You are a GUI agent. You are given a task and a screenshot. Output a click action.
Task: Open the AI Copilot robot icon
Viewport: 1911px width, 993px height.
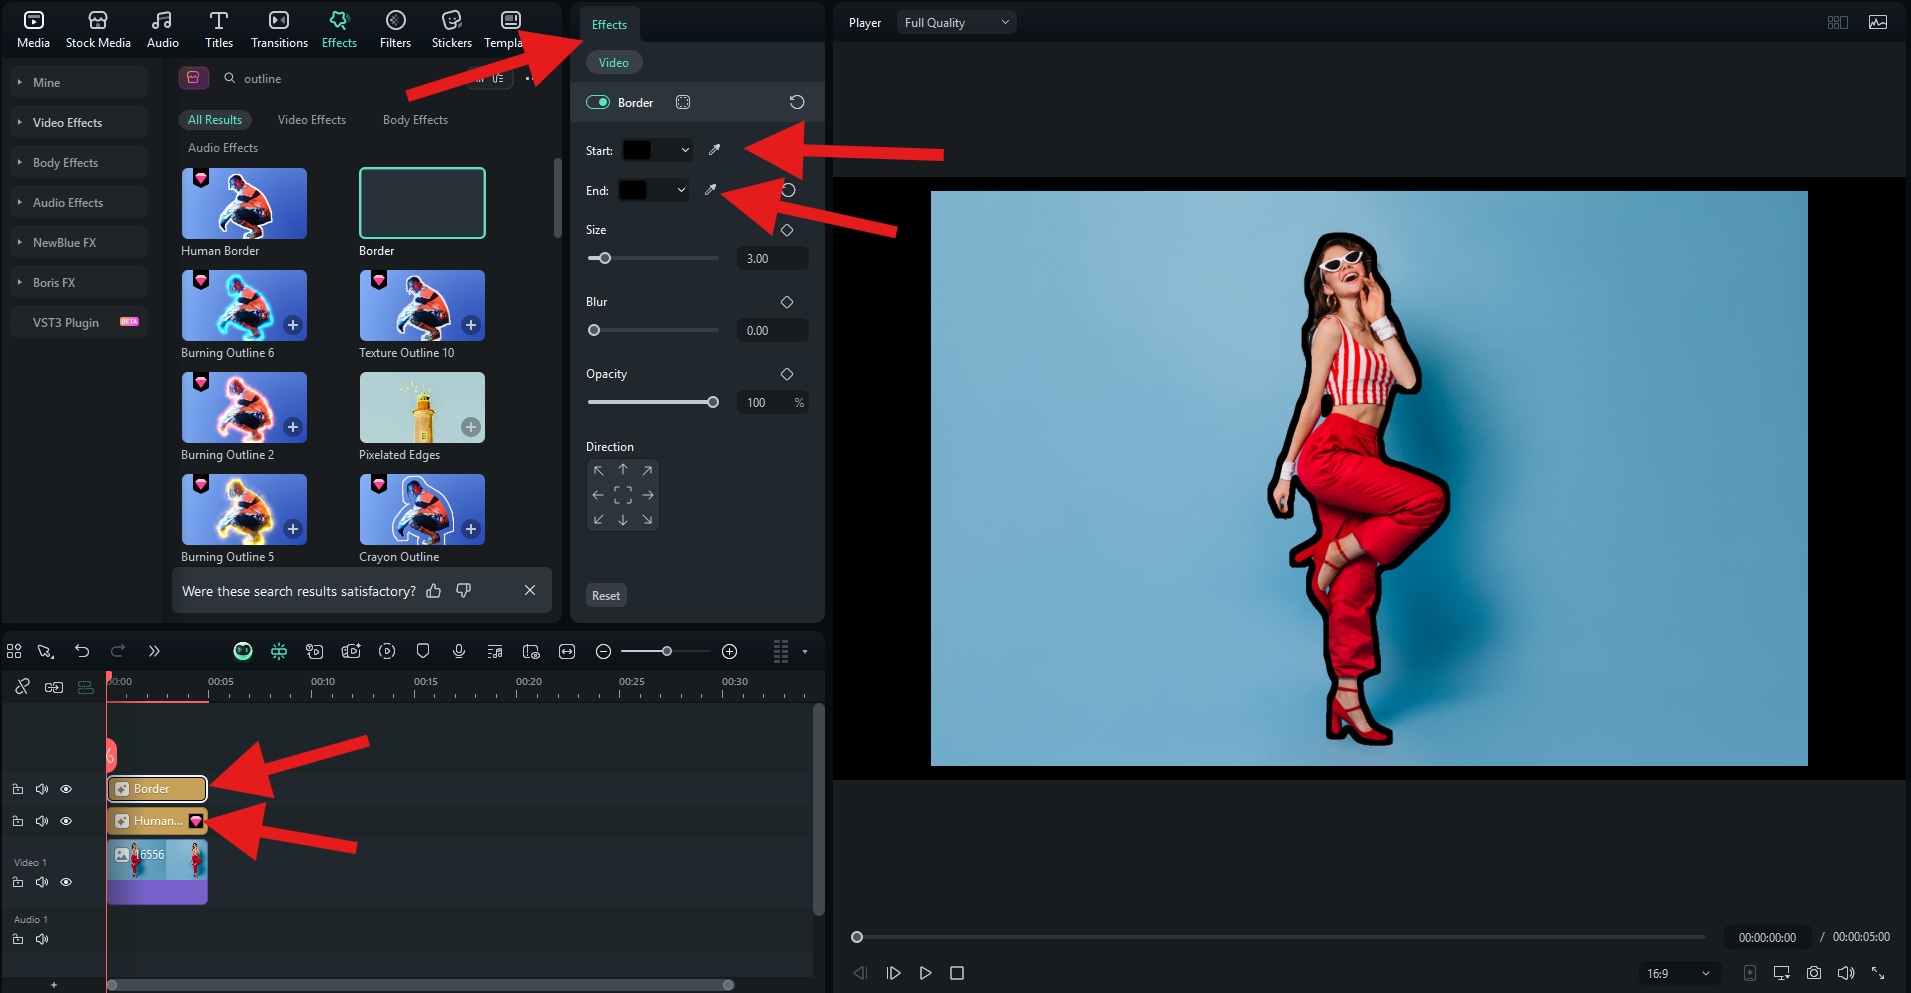[243, 651]
